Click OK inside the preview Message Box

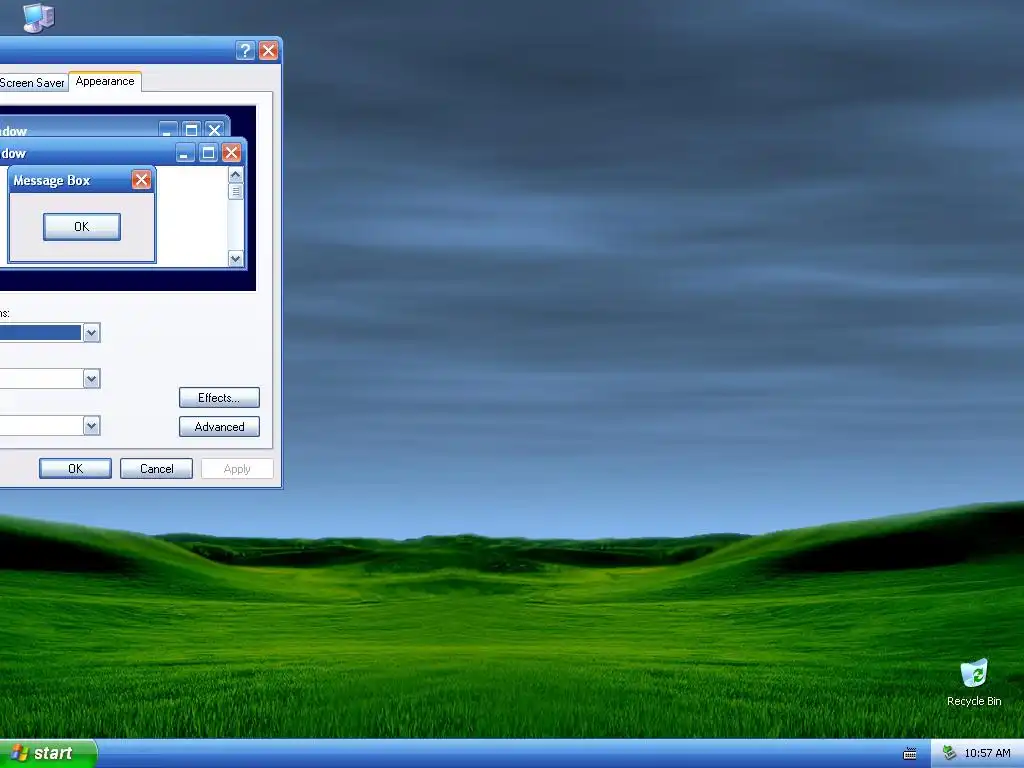pos(82,227)
